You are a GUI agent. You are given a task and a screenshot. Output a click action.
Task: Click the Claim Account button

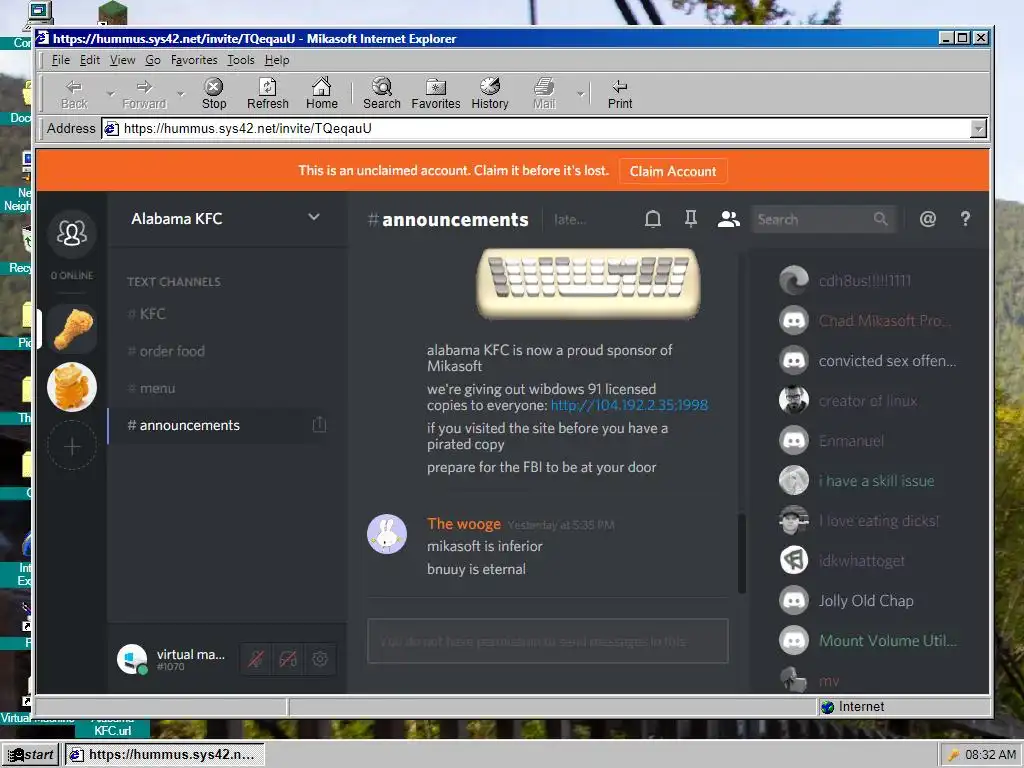click(x=673, y=171)
